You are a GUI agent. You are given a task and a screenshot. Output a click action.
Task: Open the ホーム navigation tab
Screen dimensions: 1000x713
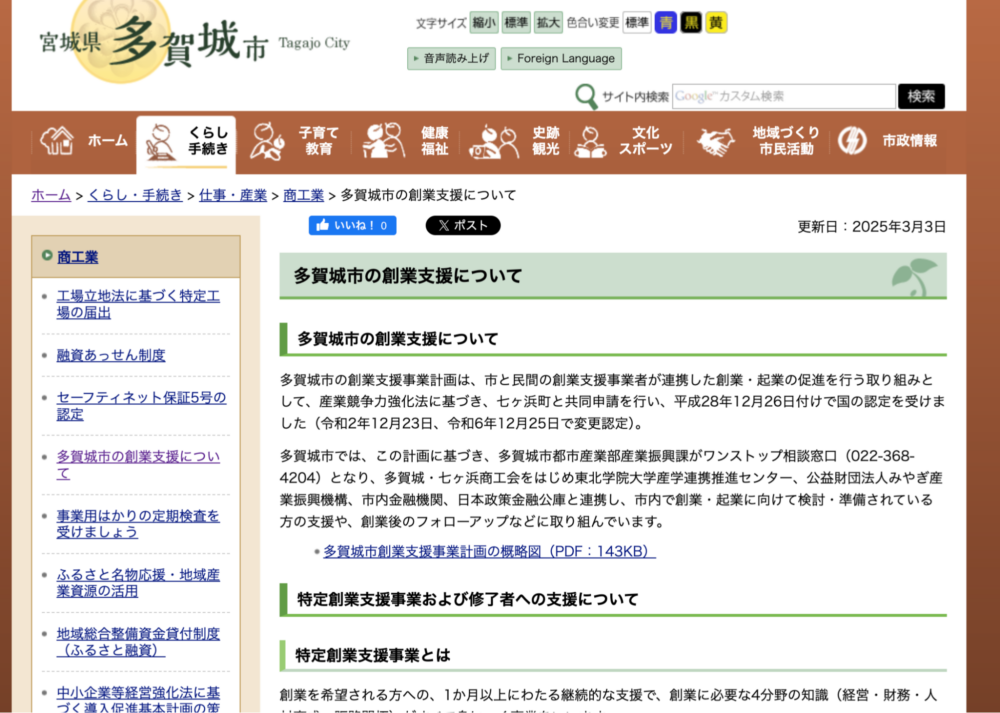84,141
